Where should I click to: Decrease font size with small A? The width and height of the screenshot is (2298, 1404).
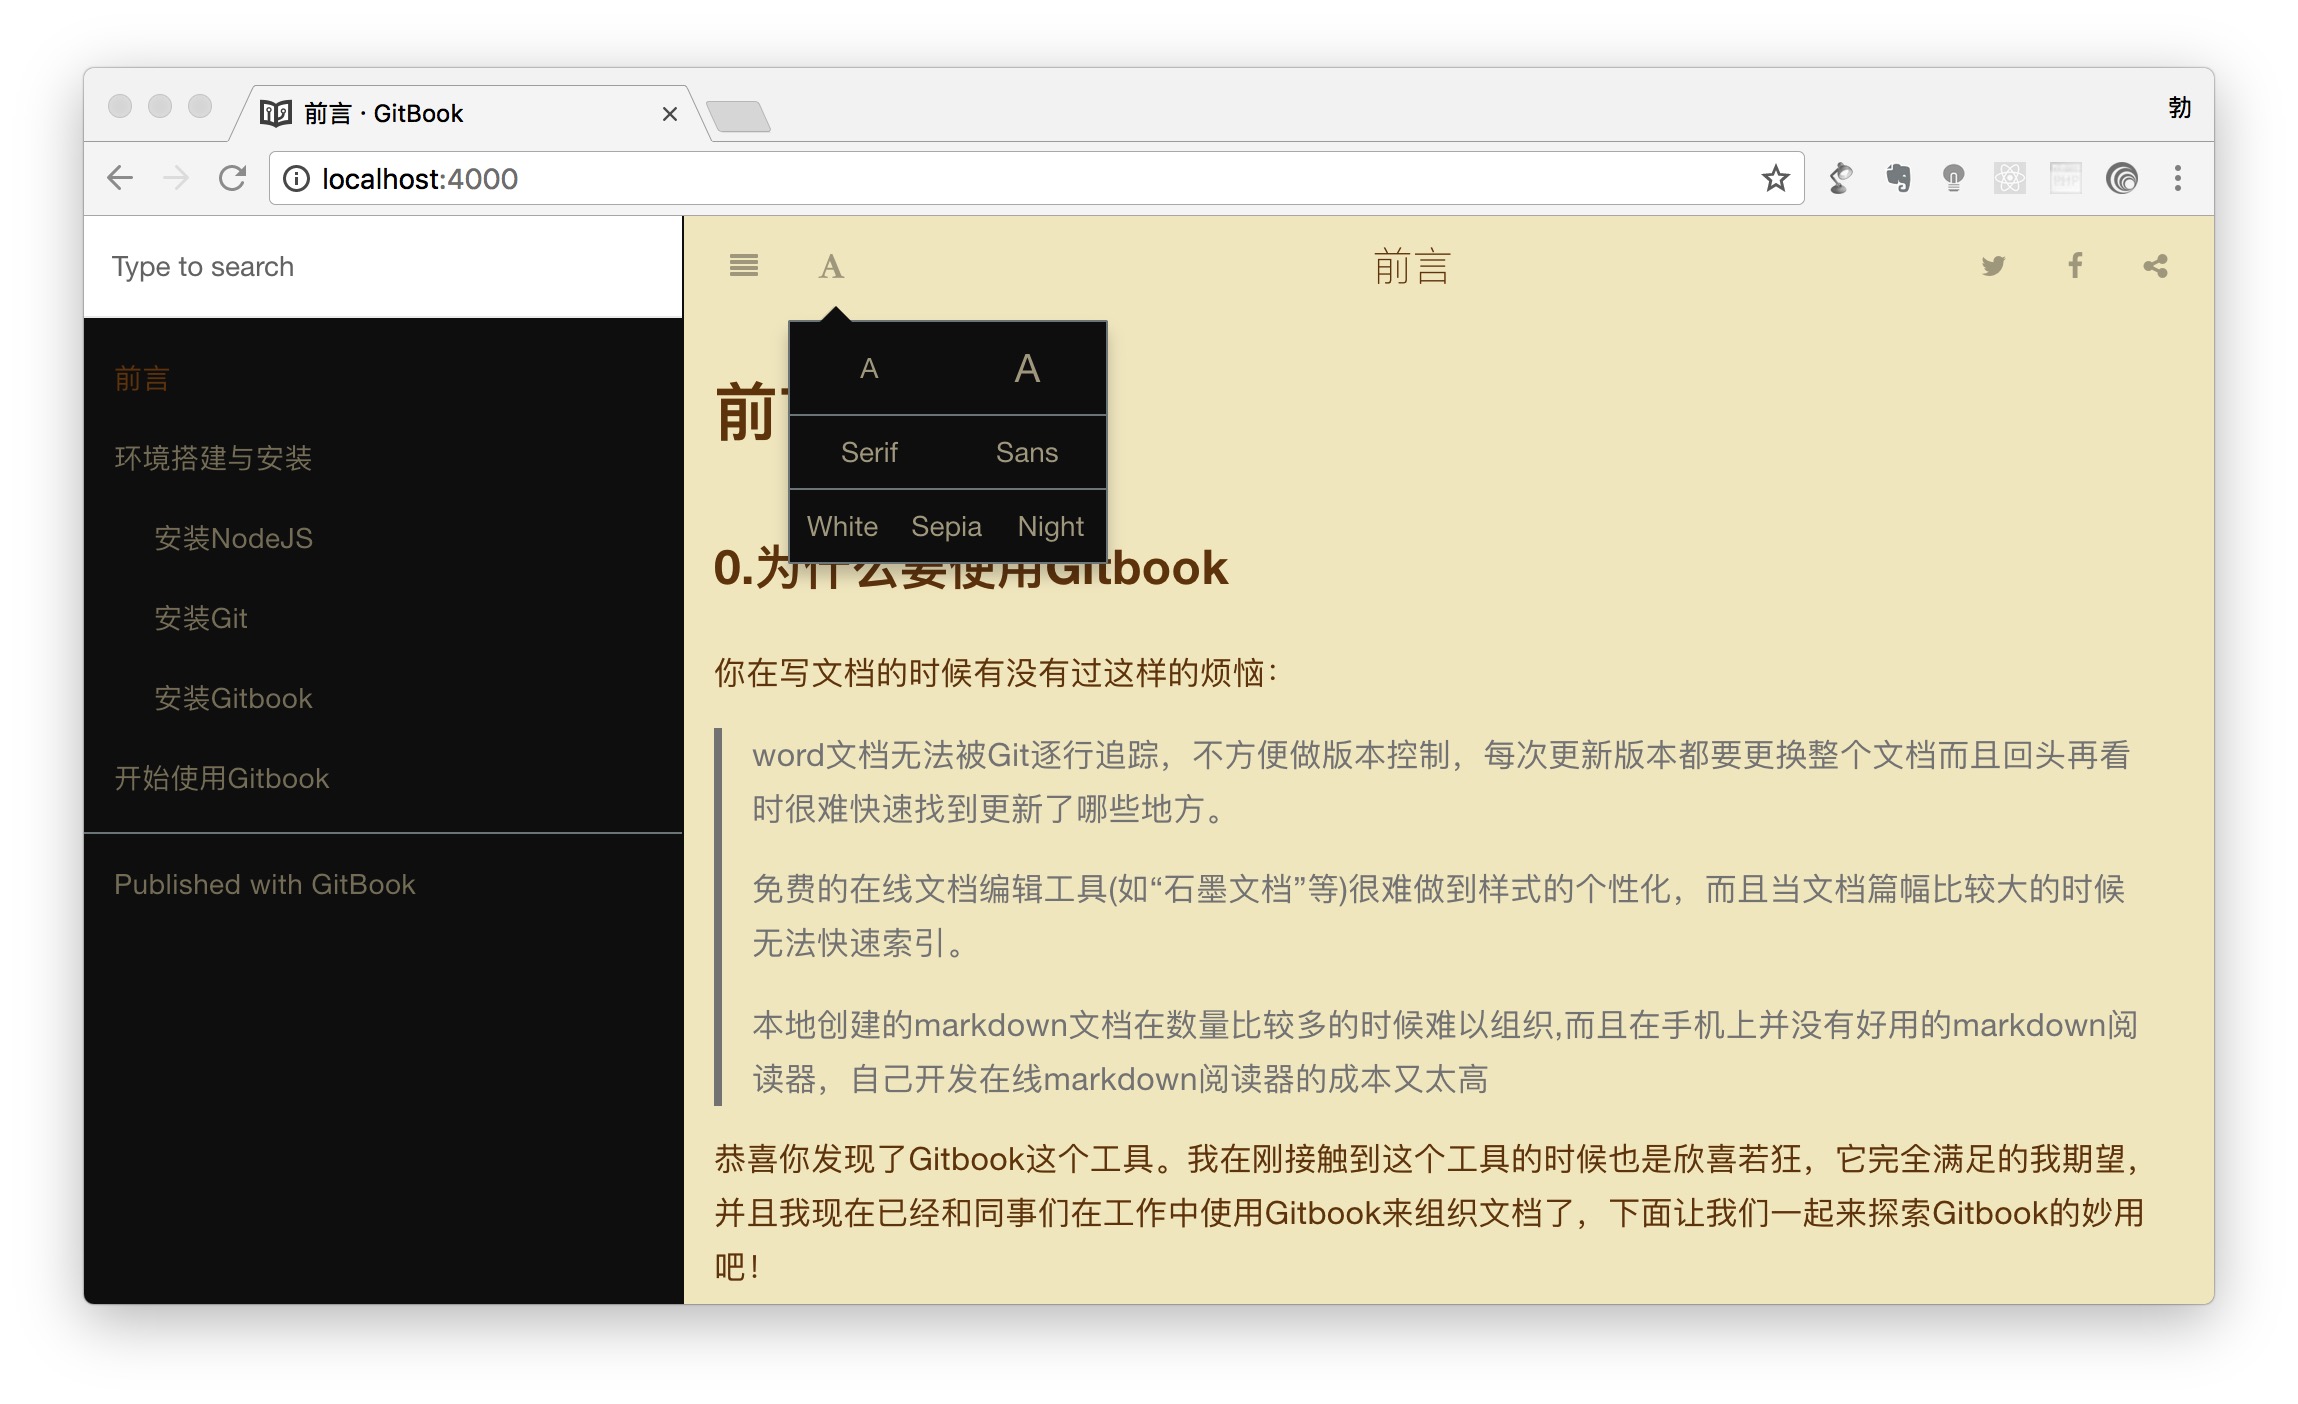click(x=868, y=369)
